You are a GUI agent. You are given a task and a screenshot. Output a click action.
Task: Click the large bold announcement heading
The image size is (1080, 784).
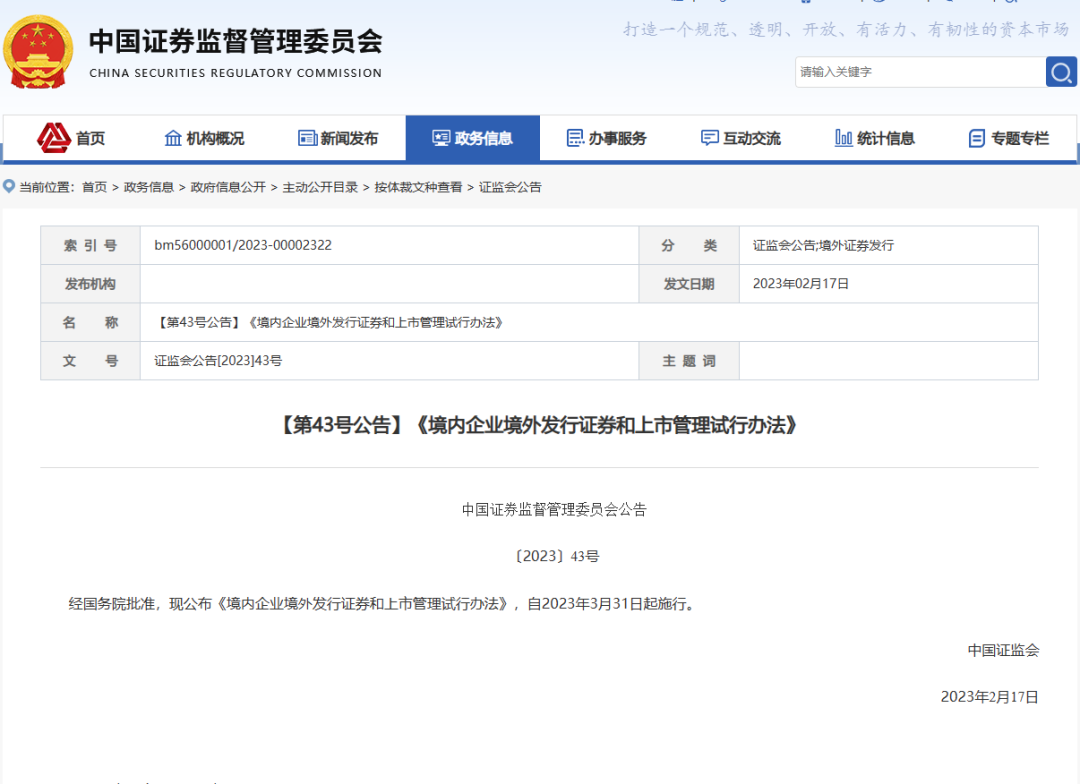(539, 425)
